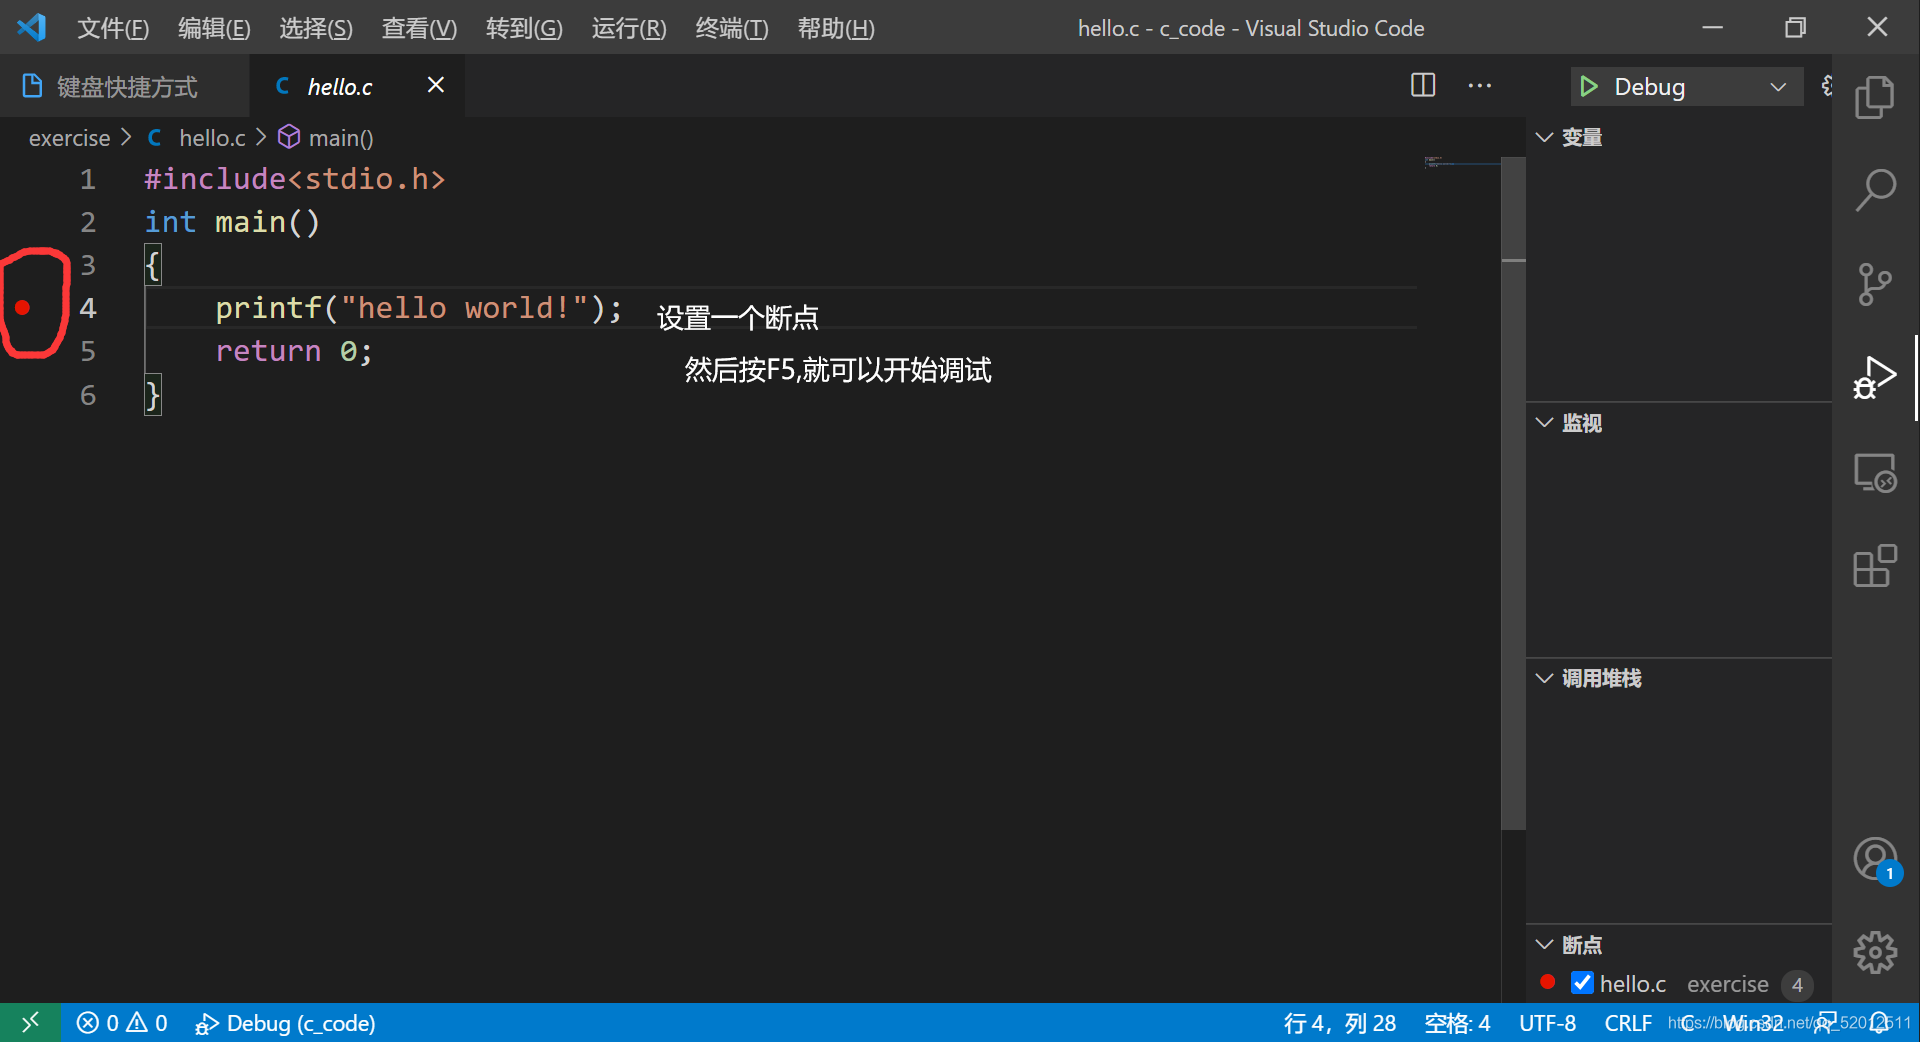Switch to the 键盘快捷方式 tab
This screenshot has width=1920, height=1042.
[124, 87]
